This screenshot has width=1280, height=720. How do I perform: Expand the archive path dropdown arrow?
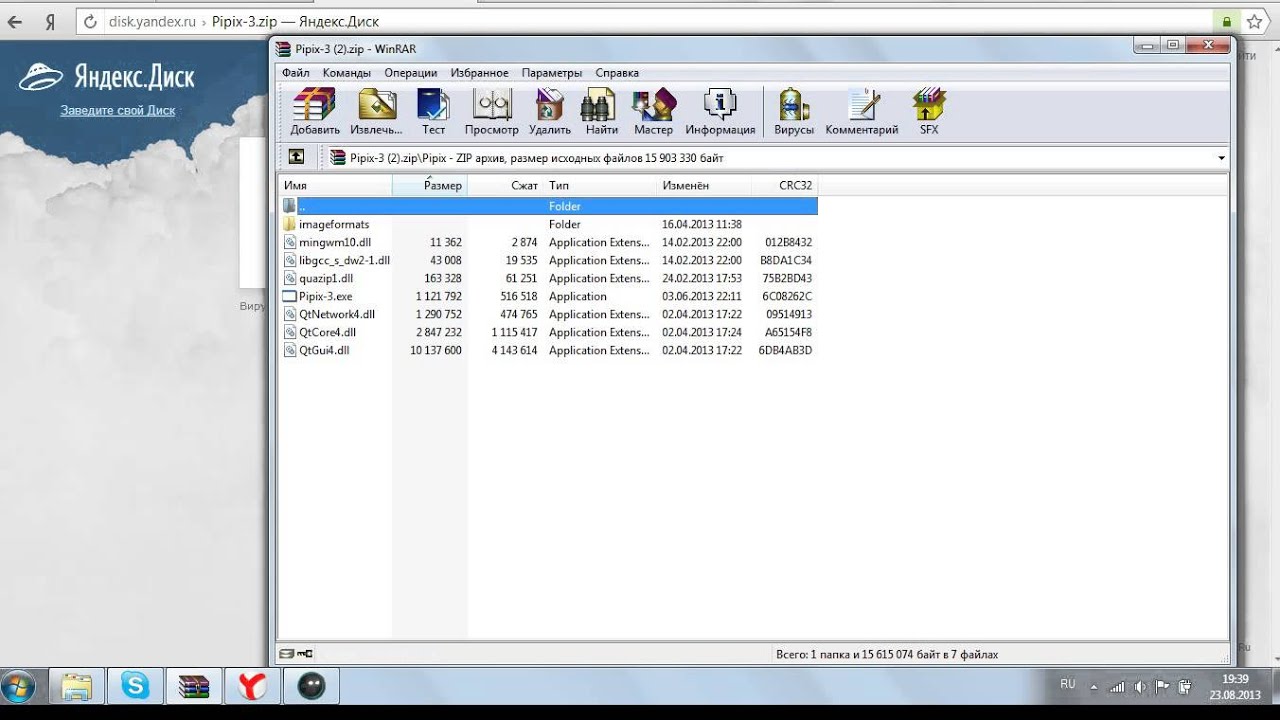click(x=1221, y=158)
